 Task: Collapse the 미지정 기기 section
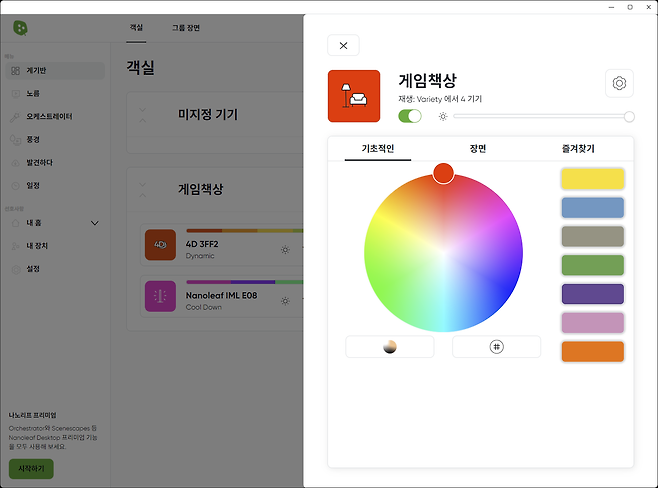click(x=142, y=114)
